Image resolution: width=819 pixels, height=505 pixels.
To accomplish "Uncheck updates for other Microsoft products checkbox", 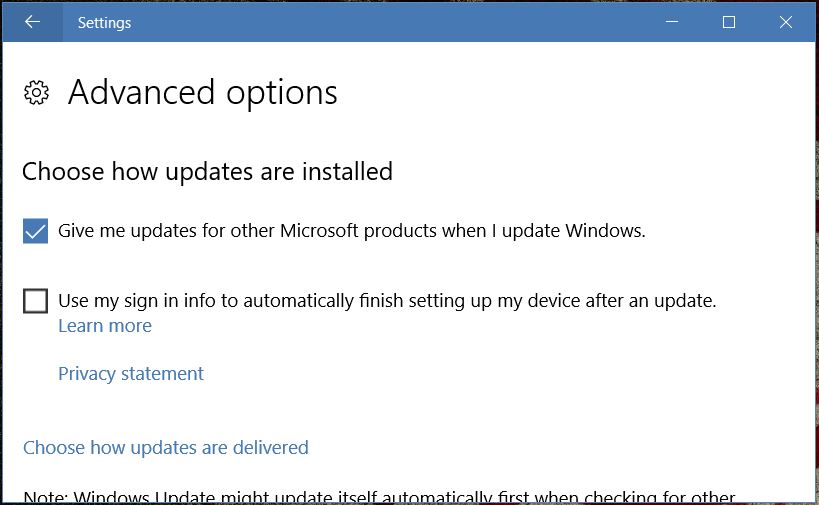I will [x=35, y=231].
